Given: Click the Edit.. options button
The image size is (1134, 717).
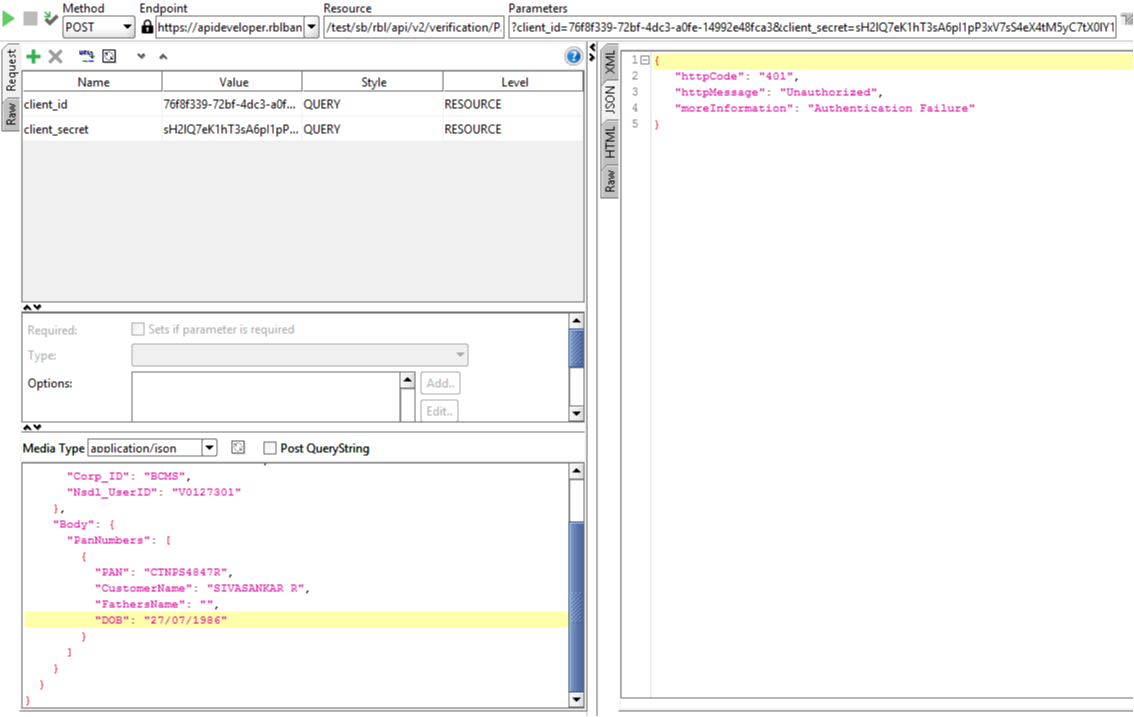Looking at the screenshot, I should pyautogui.click(x=440, y=411).
